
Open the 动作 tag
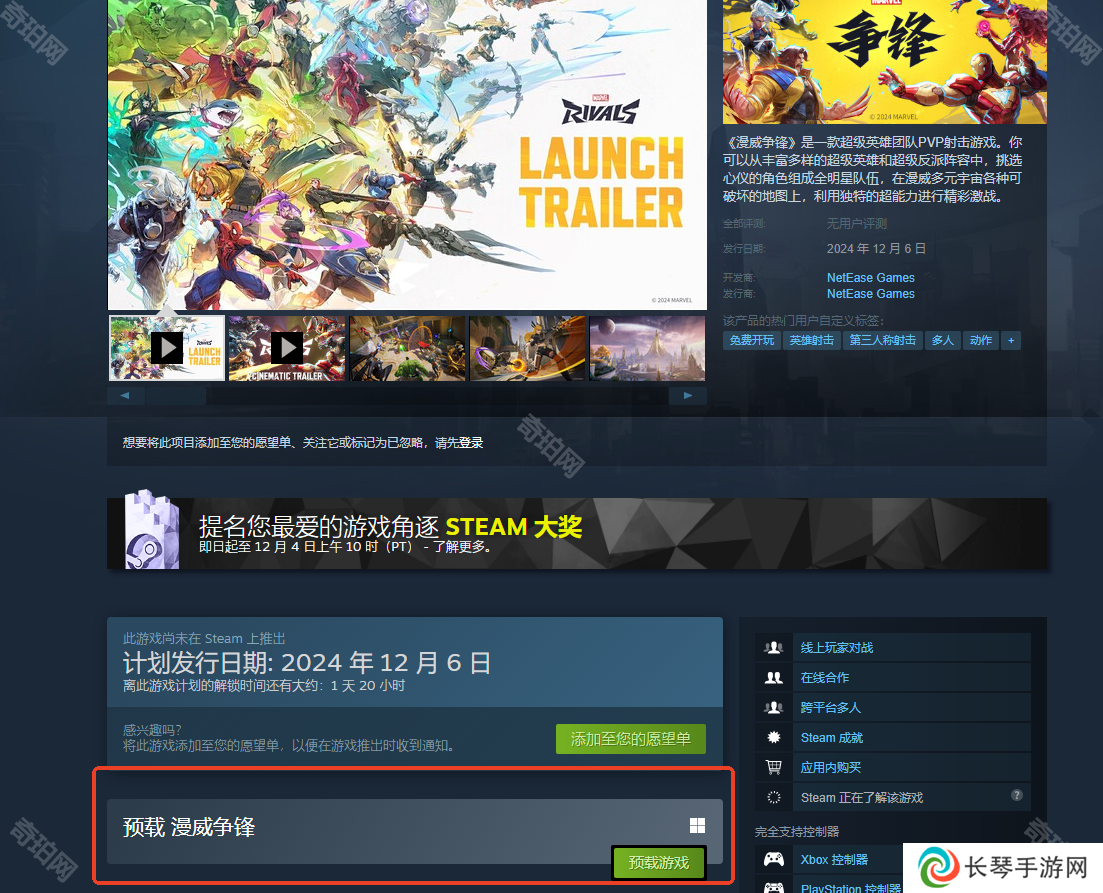click(981, 341)
